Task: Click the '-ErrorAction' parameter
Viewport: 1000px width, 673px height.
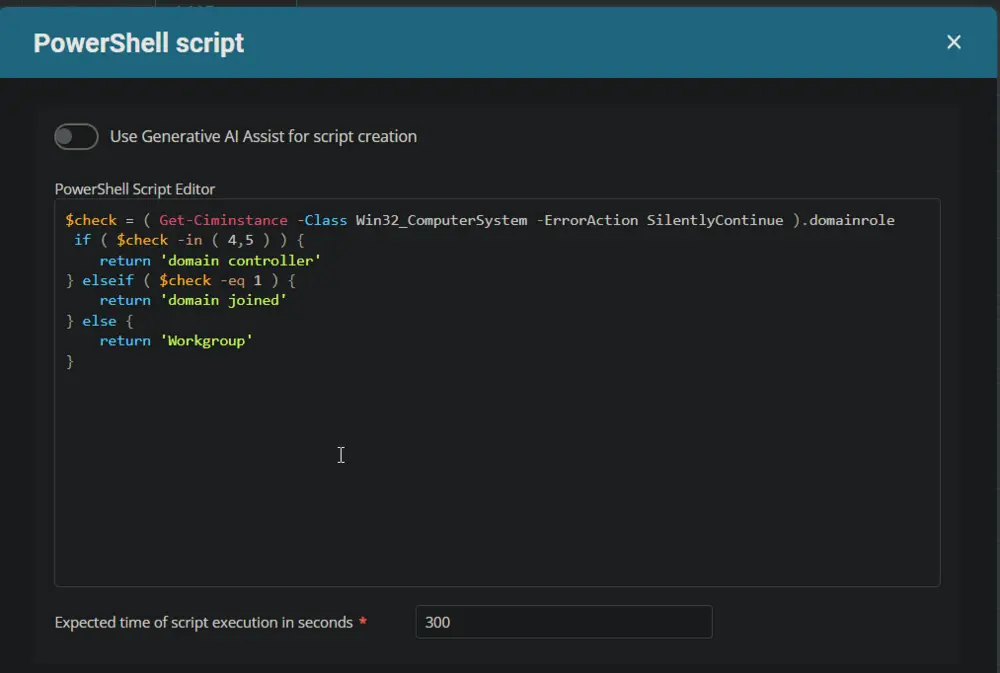Action: click(587, 220)
